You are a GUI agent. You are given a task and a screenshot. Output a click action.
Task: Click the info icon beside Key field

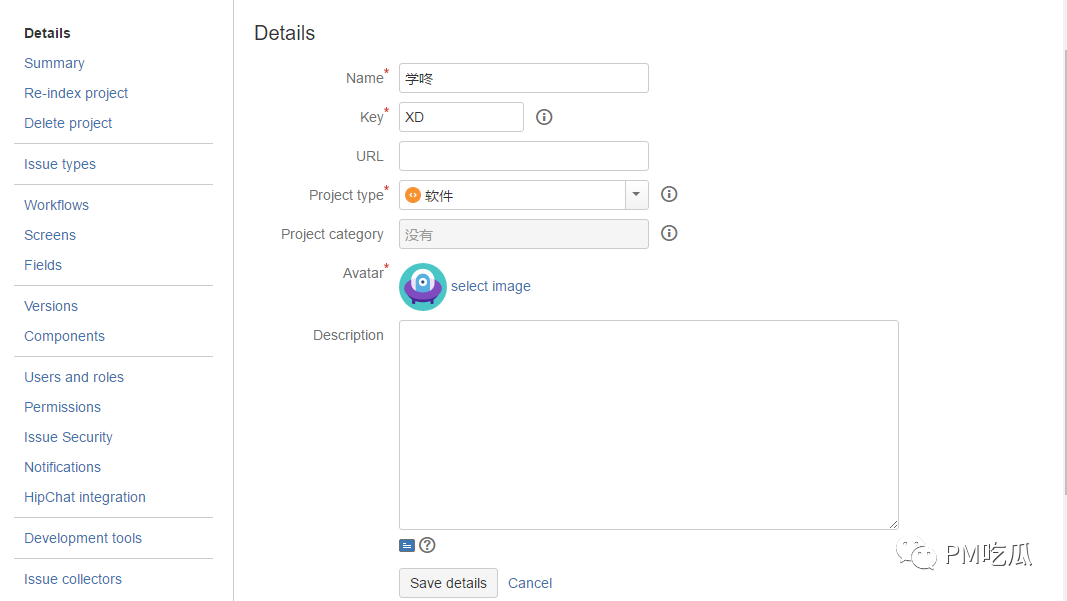pyautogui.click(x=544, y=117)
